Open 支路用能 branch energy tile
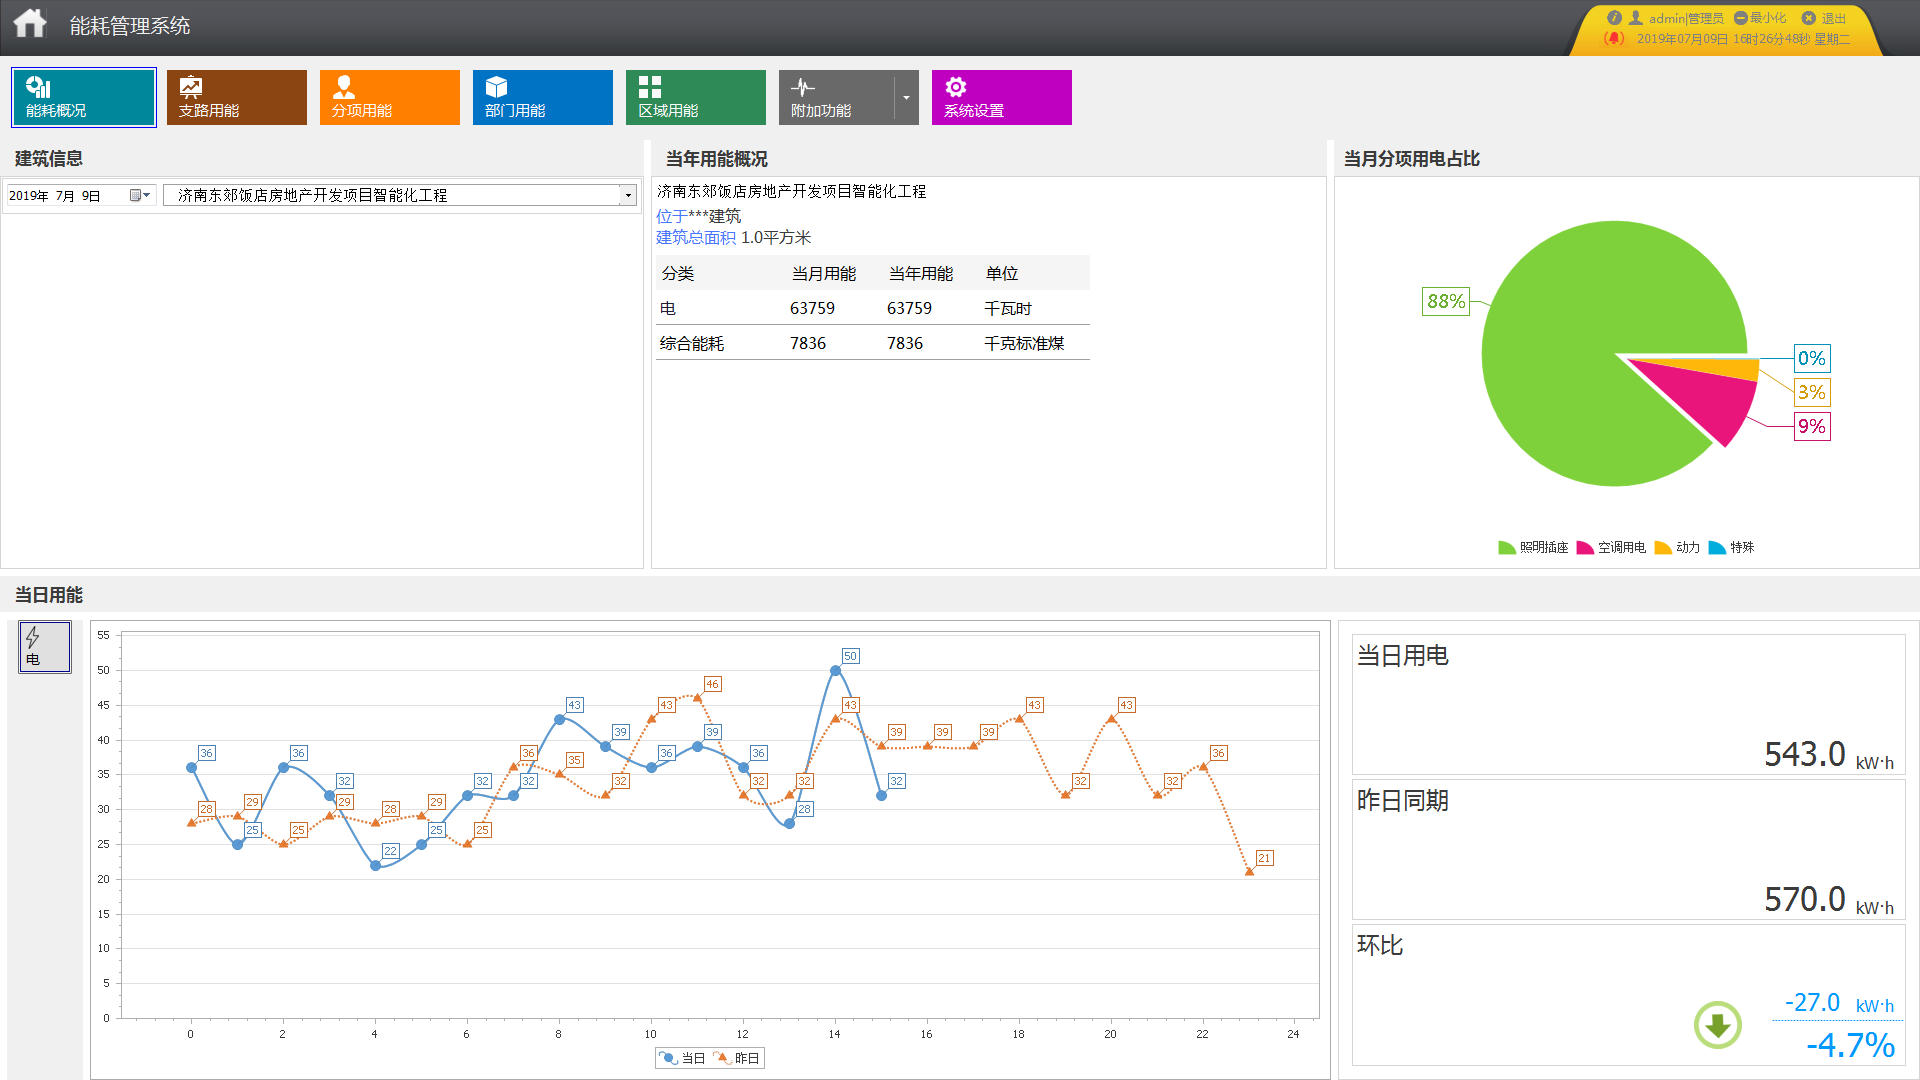Viewport: 1920px width, 1080px height. pyautogui.click(x=236, y=97)
